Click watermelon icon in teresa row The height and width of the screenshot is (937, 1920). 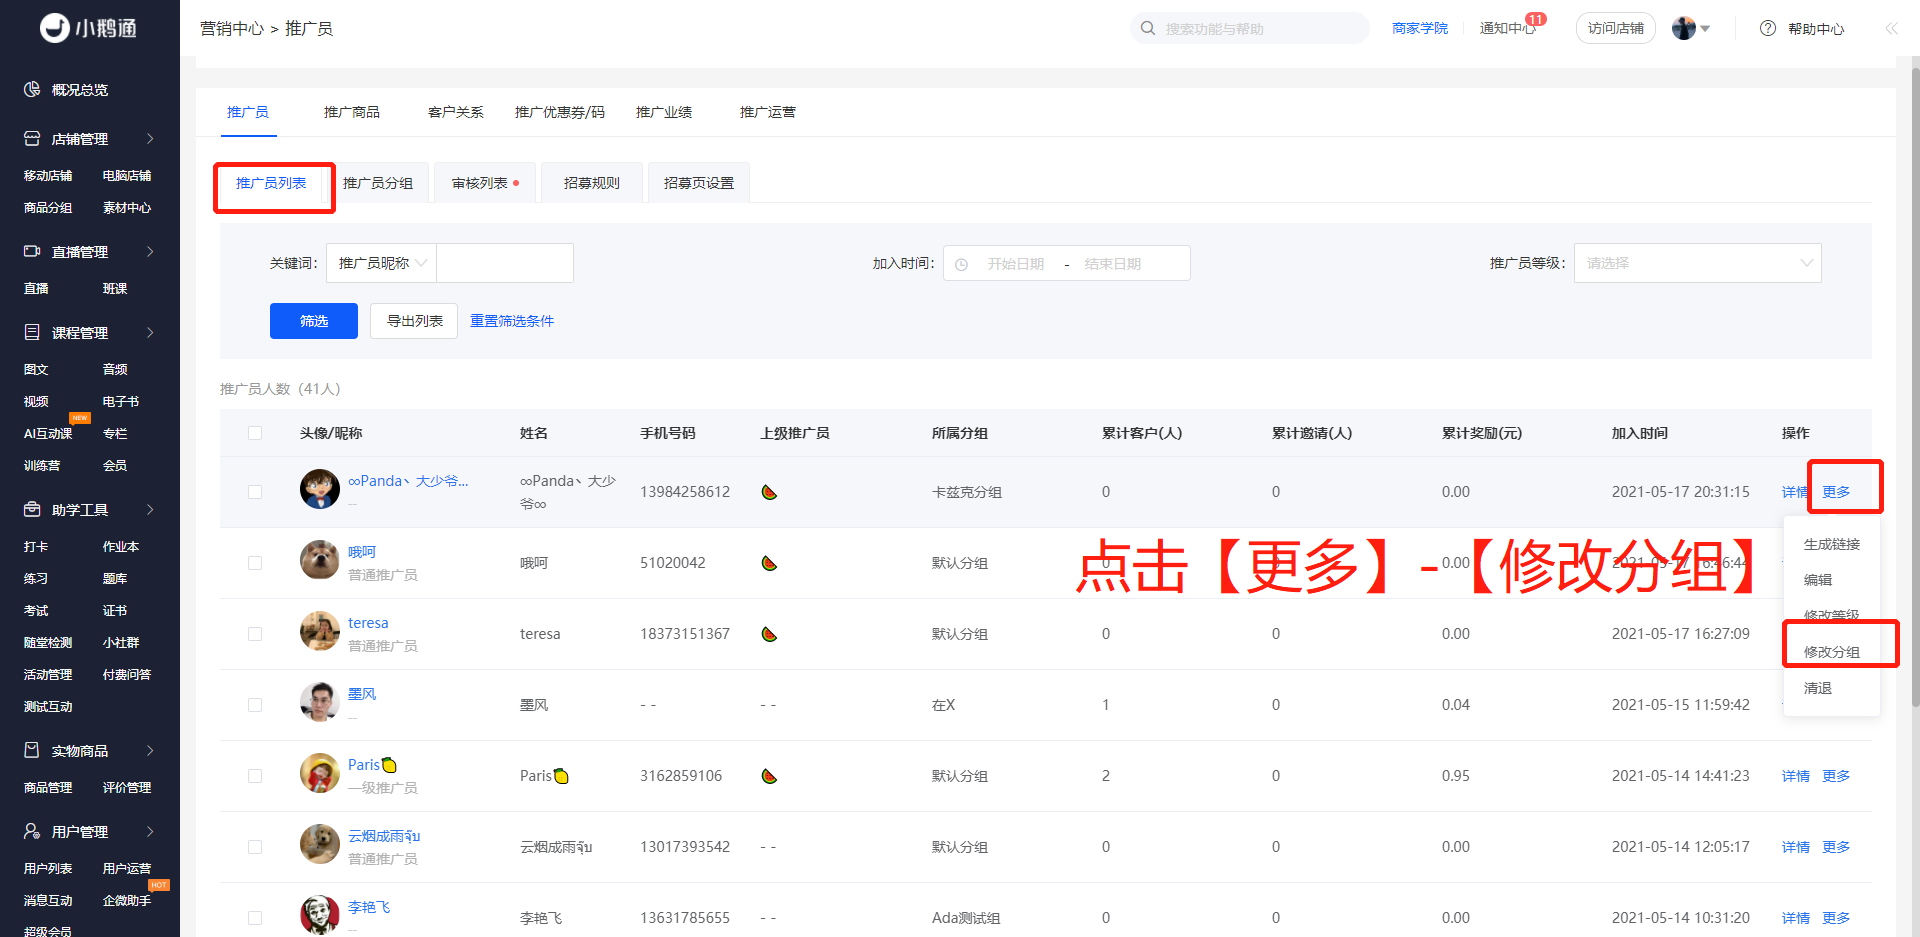(x=769, y=634)
